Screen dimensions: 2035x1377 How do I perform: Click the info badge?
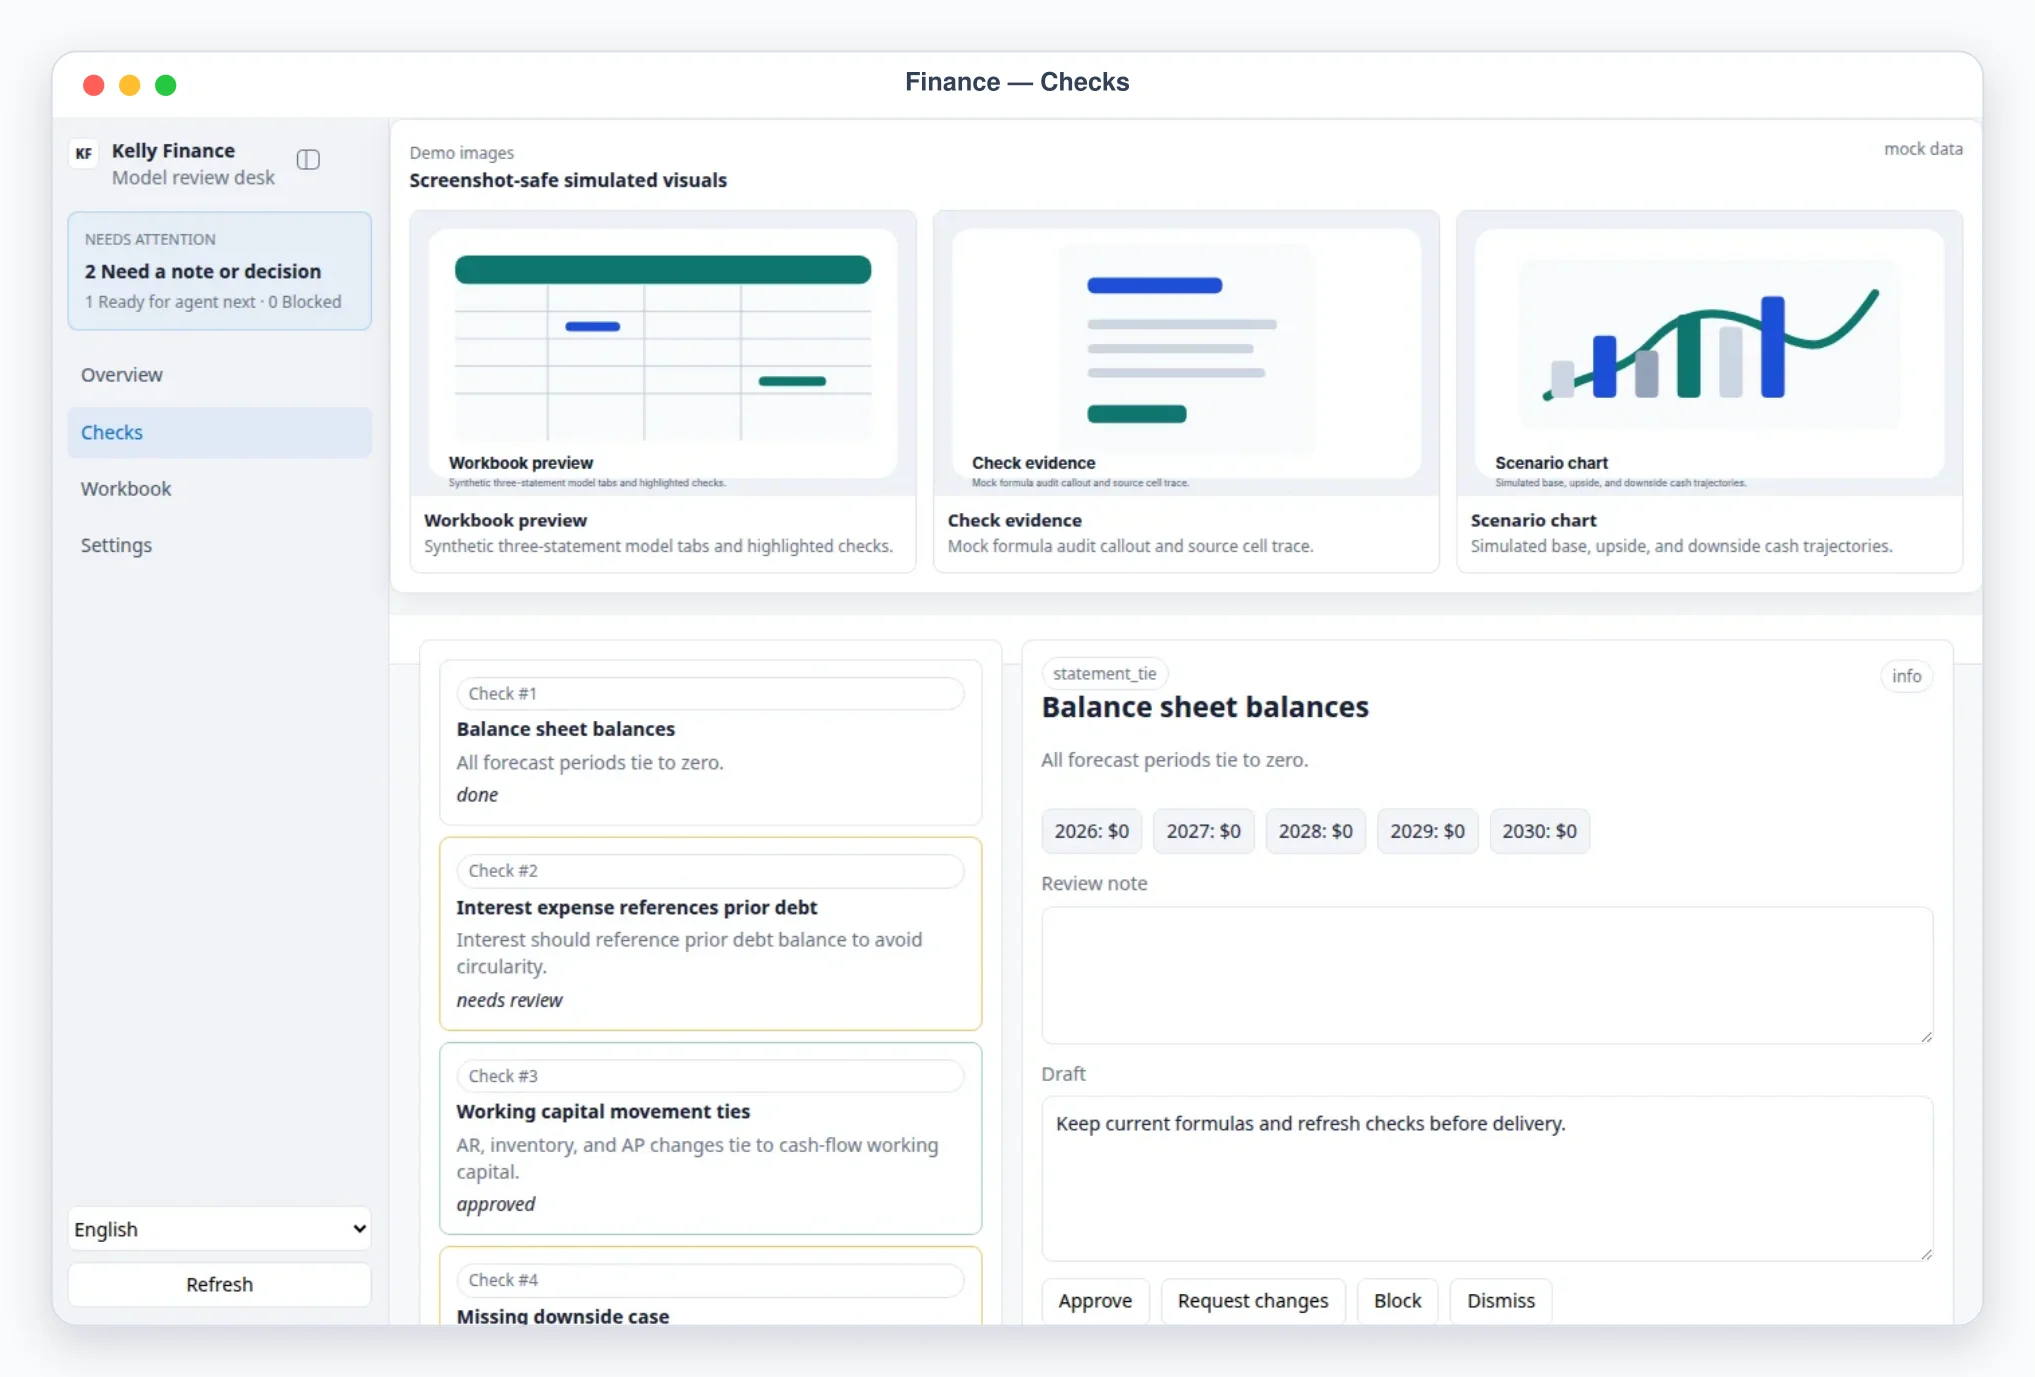[1906, 676]
